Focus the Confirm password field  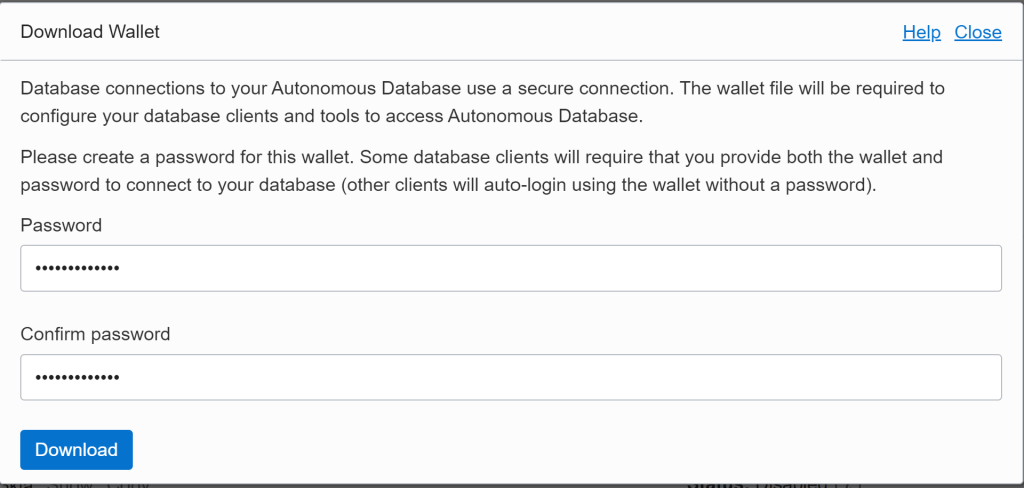pyautogui.click(x=511, y=377)
